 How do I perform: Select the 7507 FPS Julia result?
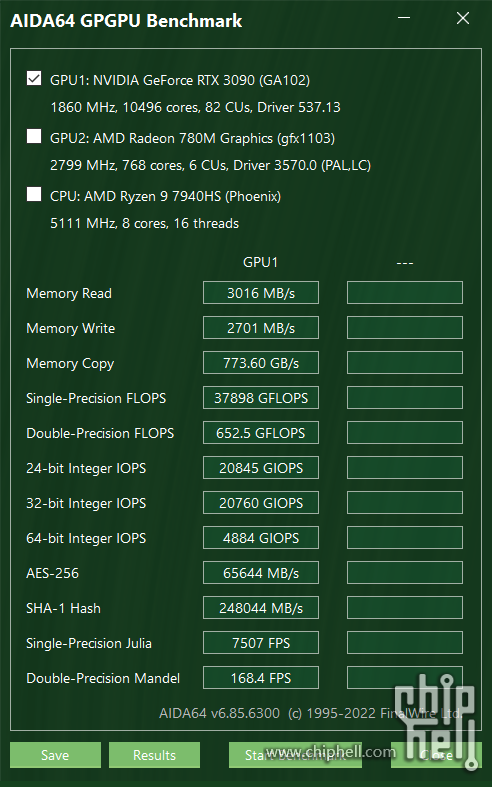tap(261, 643)
